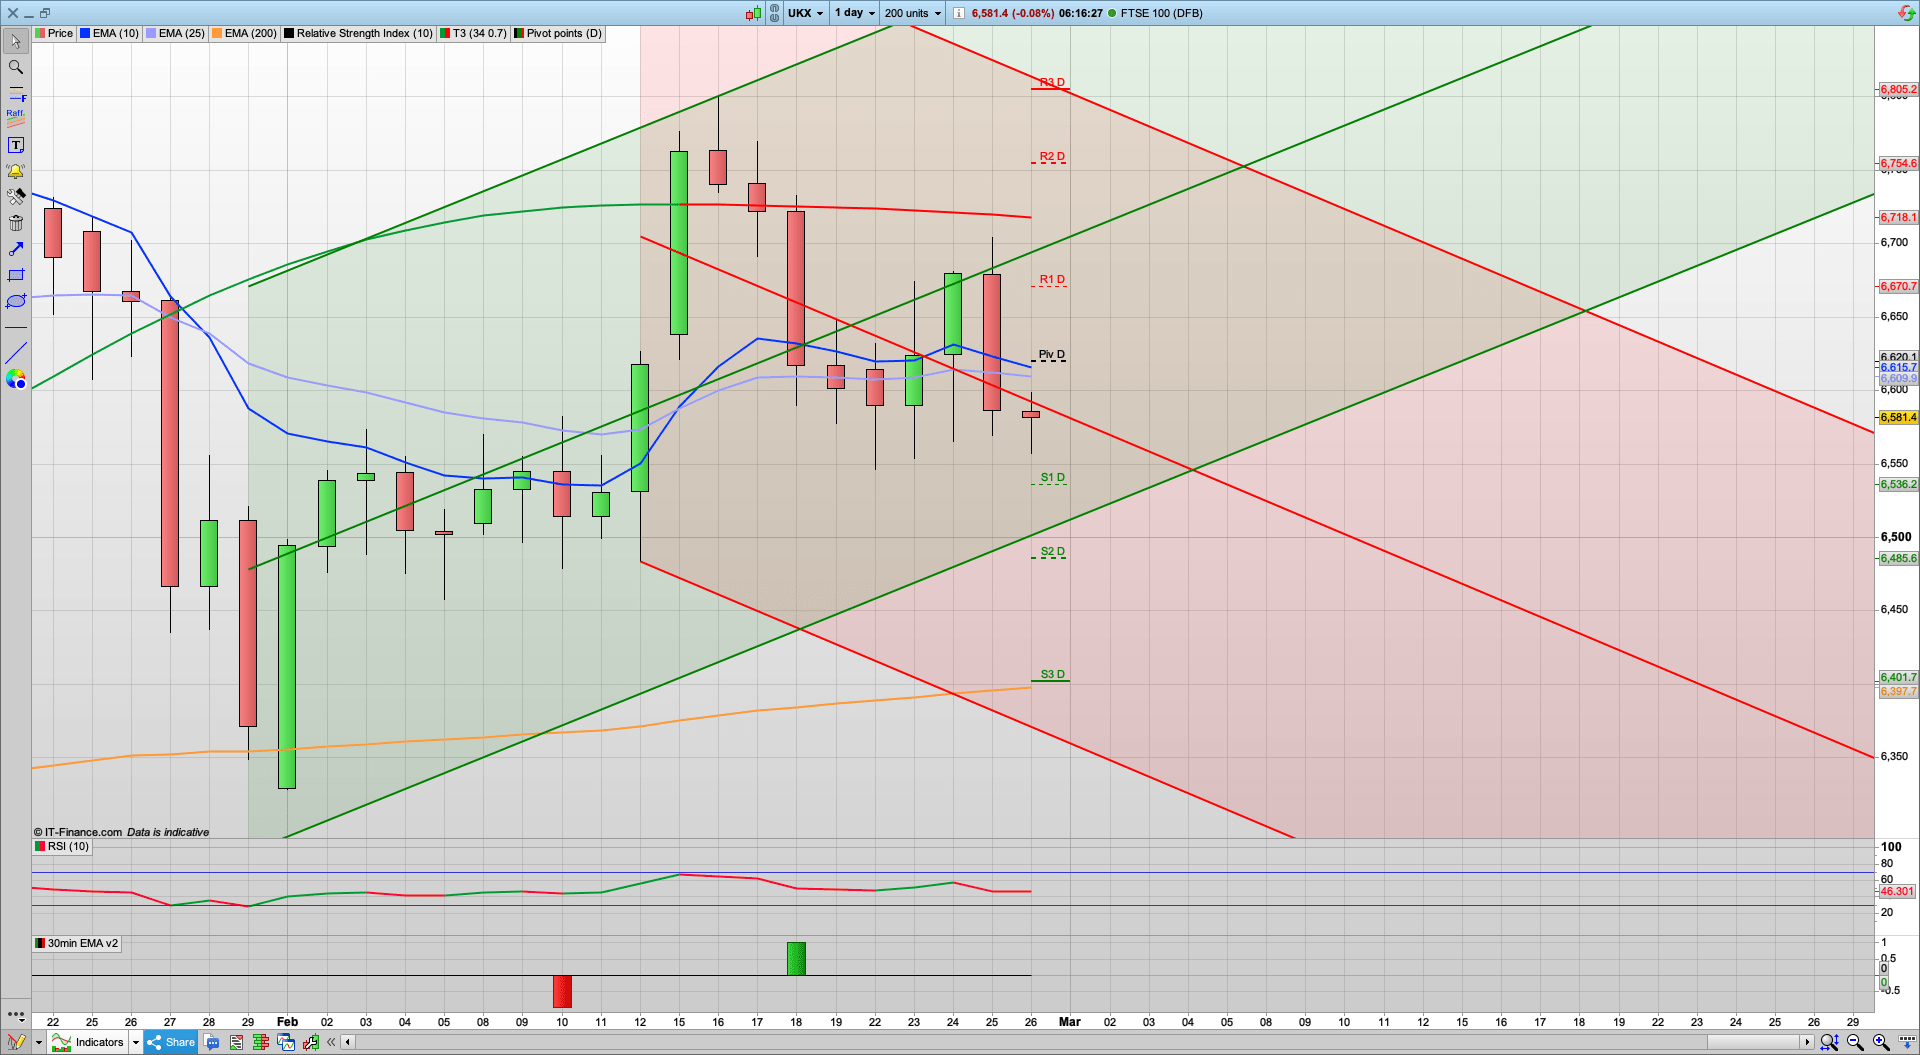Click the horizontal scrollbar left arrow
This screenshot has height=1055, width=1920.
(347, 1042)
